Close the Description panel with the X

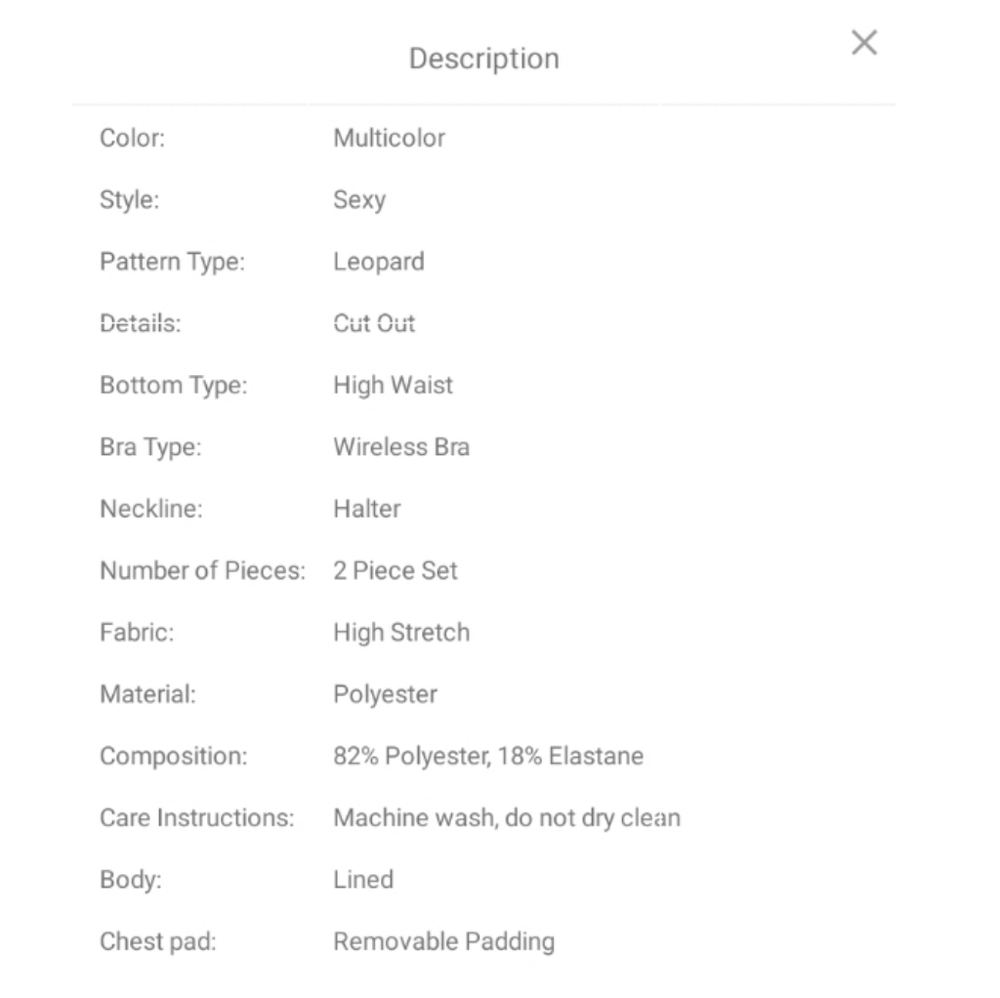click(x=864, y=43)
